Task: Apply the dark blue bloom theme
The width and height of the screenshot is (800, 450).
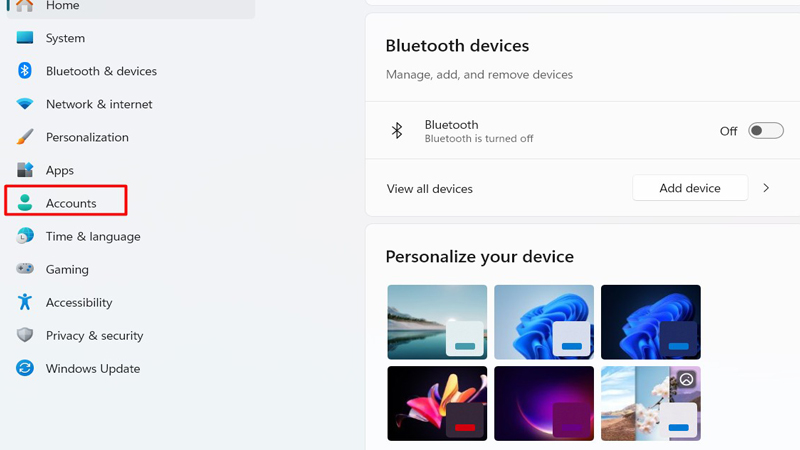Action: pos(650,322)
